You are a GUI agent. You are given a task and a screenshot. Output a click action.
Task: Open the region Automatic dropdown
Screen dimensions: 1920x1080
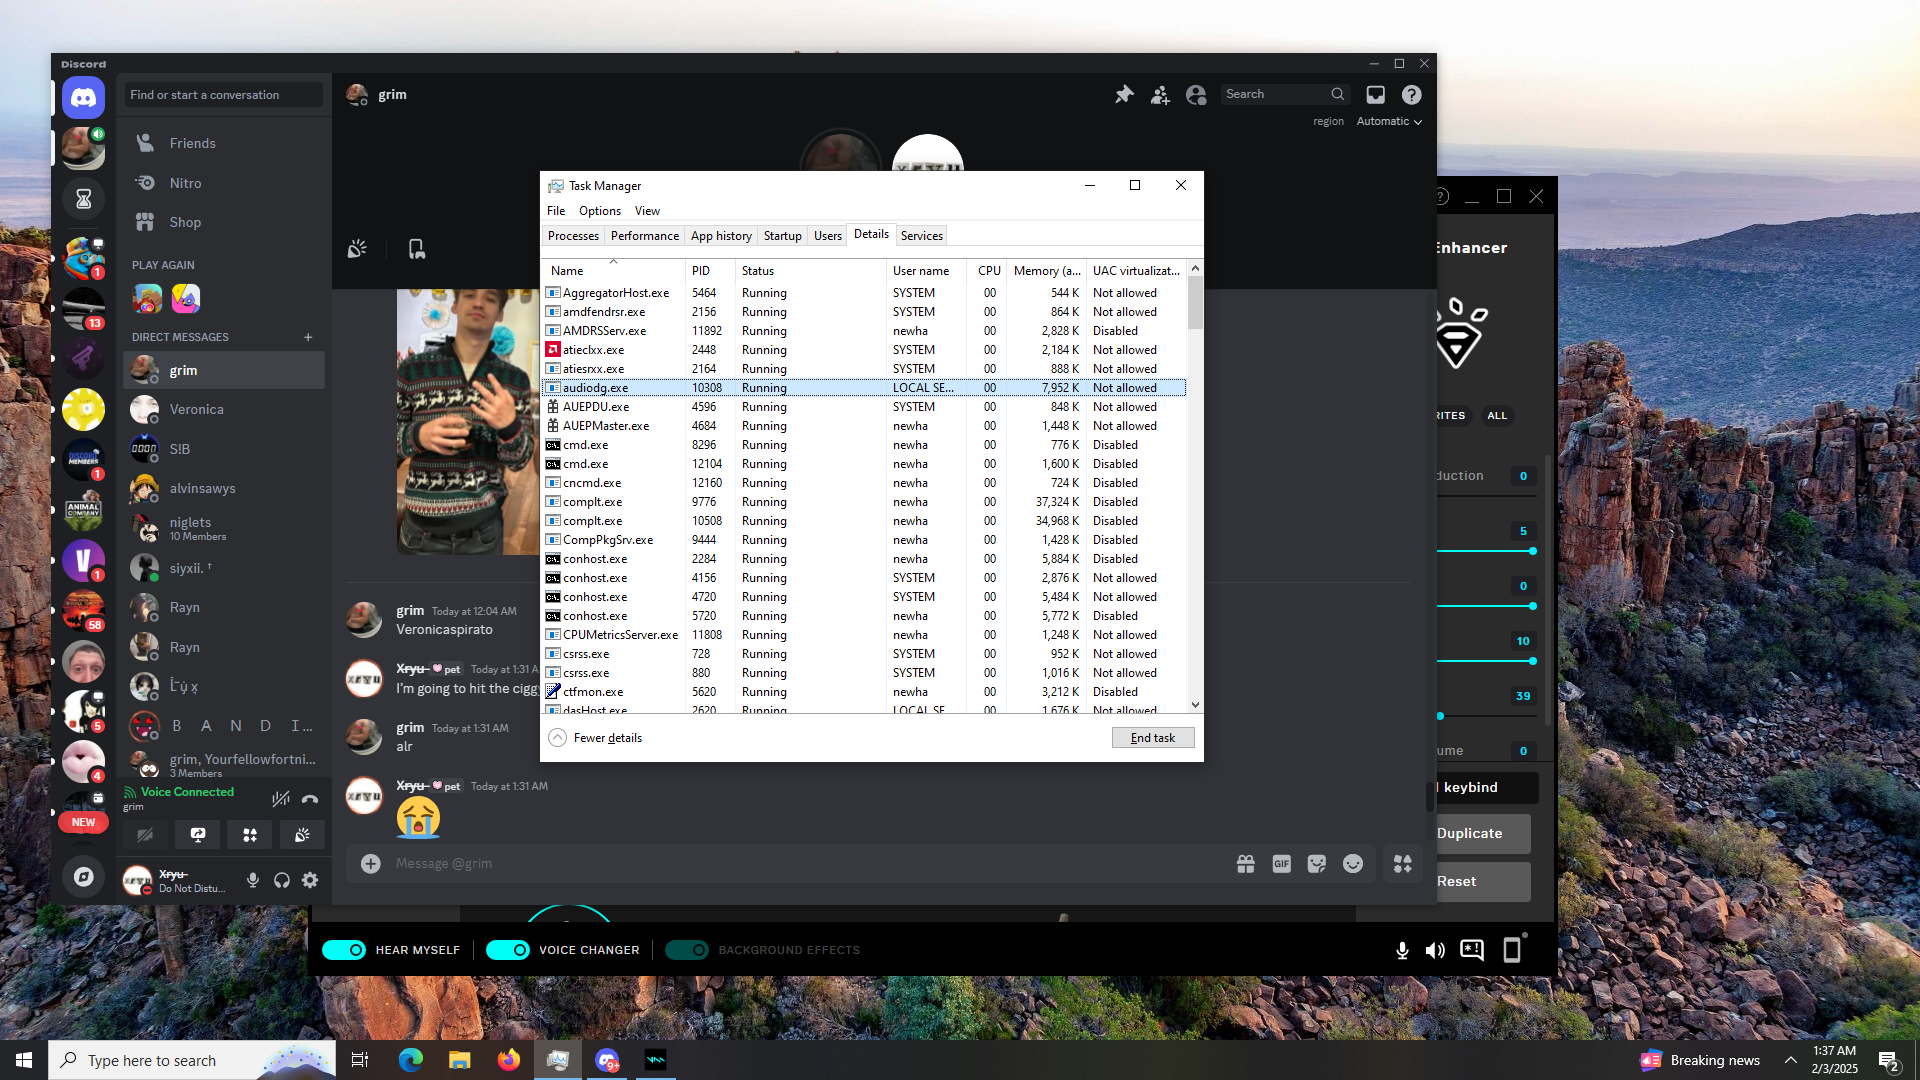1389,121
